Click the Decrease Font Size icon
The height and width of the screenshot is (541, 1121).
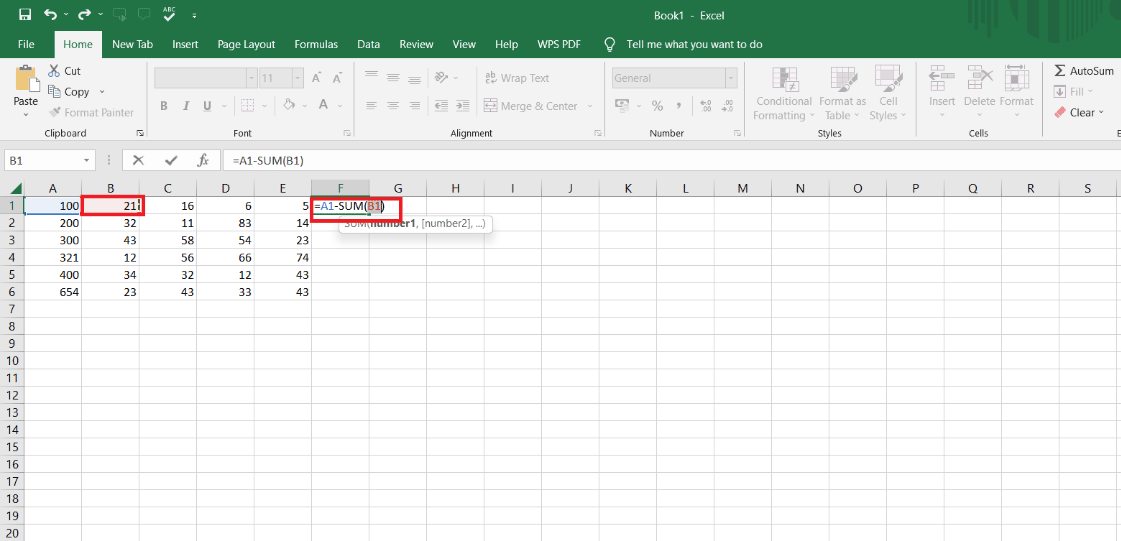tap(336, 78)
